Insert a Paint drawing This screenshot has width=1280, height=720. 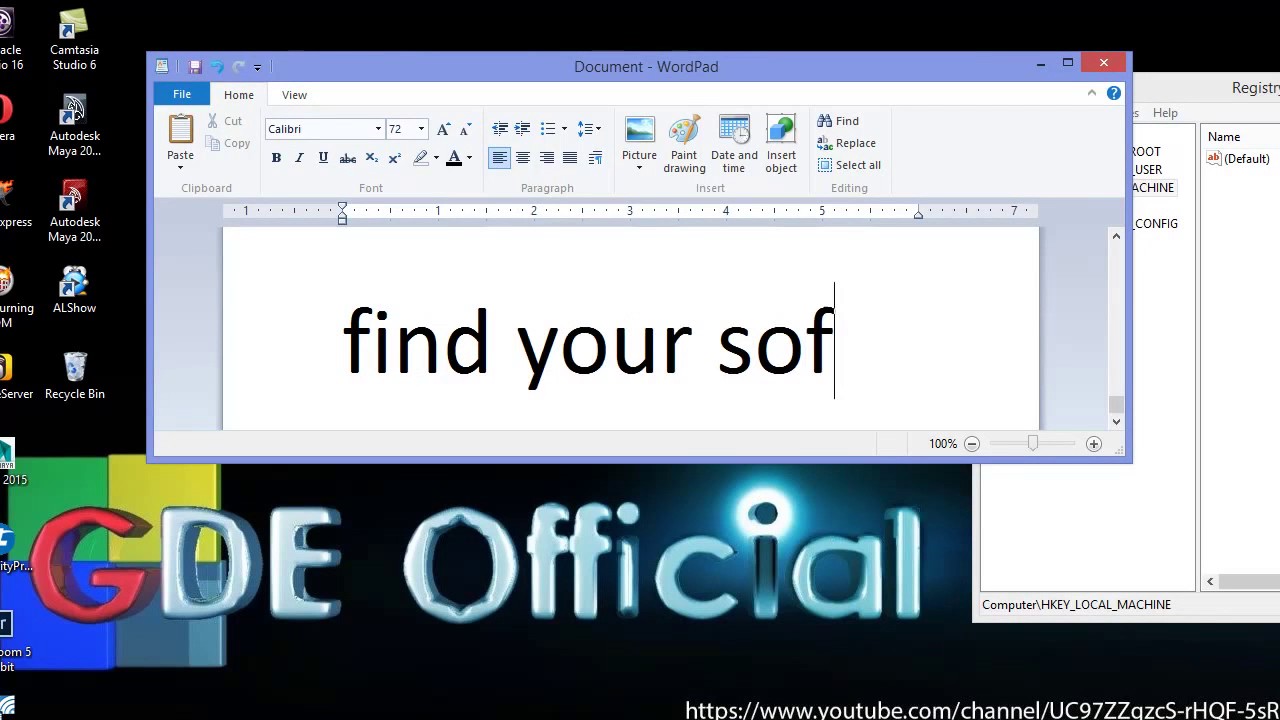pyautogui.click(x=684, y=144)
